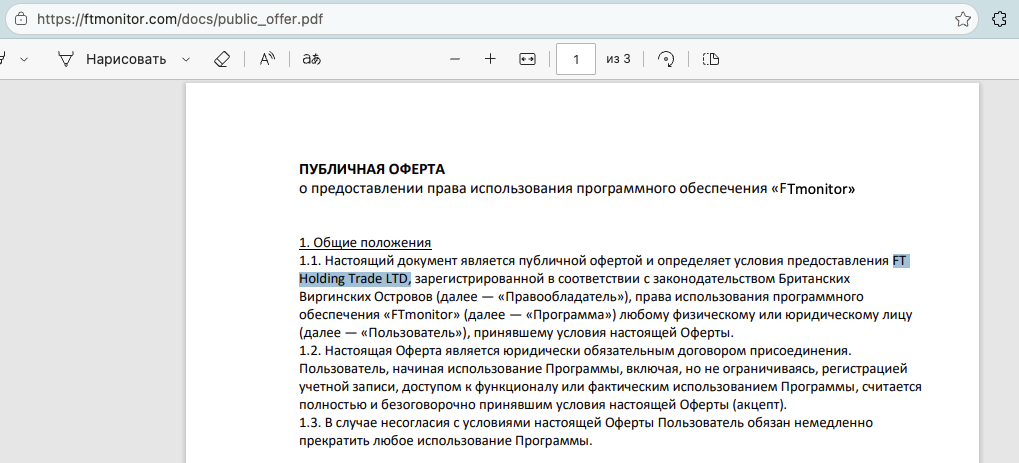Start read aloud of the PDF
This screenshot has height=463, width=1019.
coord(267,59)
